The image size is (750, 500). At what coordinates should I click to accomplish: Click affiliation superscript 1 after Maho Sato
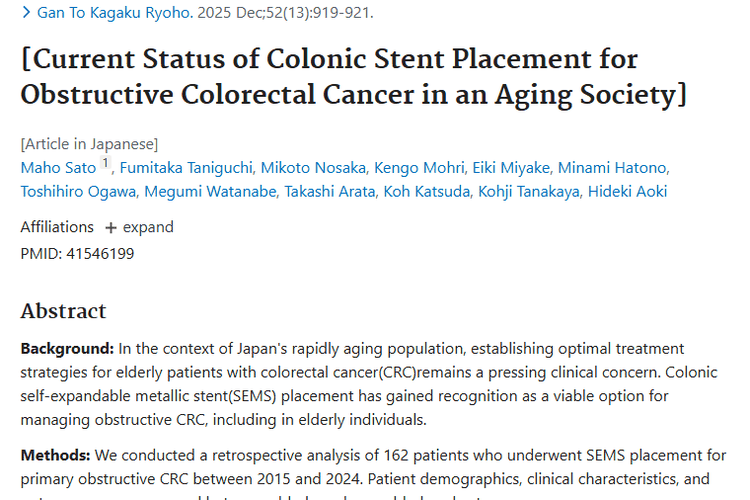point(105,164)
